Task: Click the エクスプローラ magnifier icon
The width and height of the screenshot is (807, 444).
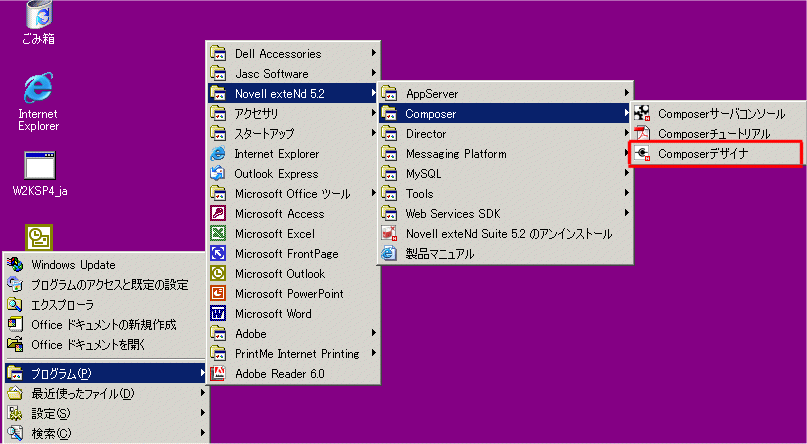Action: pyautogui.click(x=15, y=305)
